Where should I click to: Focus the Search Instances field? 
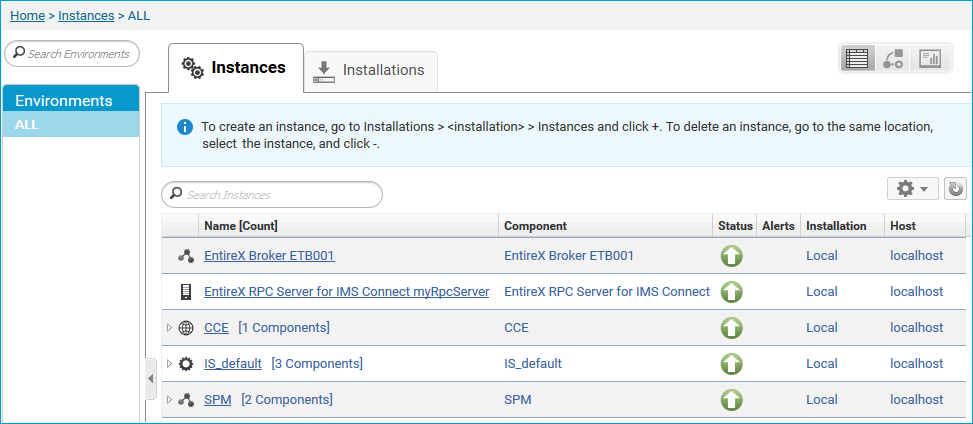(272, 194)
